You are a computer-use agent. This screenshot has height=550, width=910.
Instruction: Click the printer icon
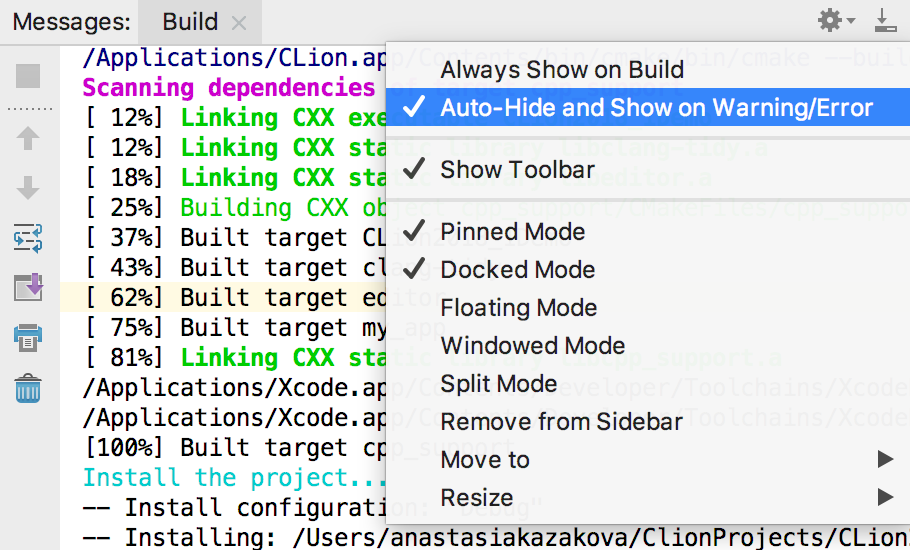click(x=28, y=338)
